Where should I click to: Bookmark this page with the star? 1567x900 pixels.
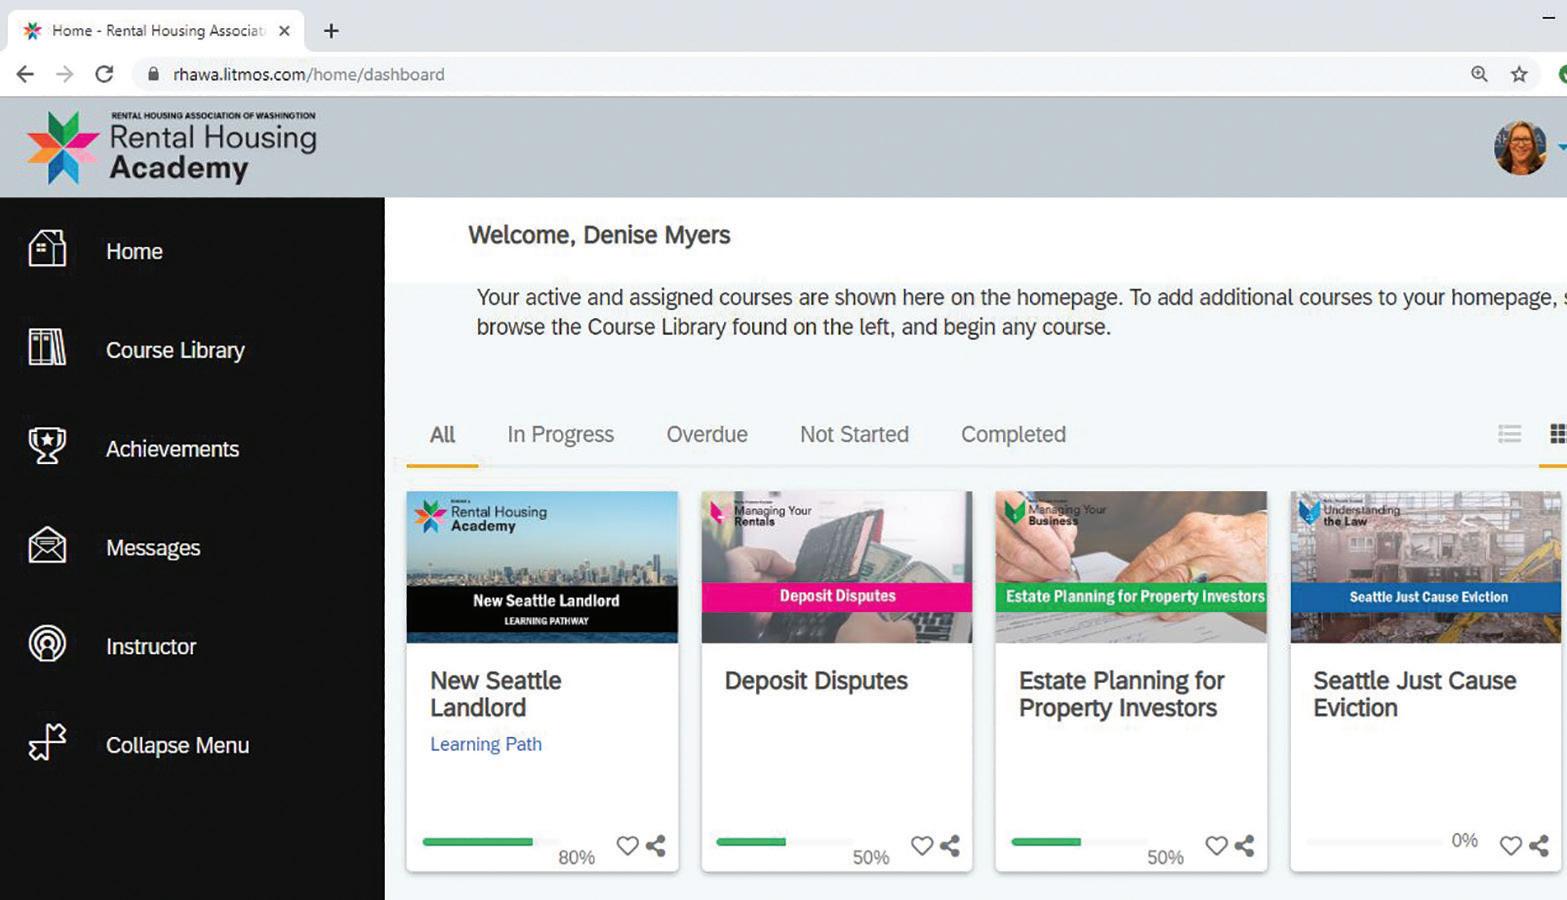point(1519,74)
